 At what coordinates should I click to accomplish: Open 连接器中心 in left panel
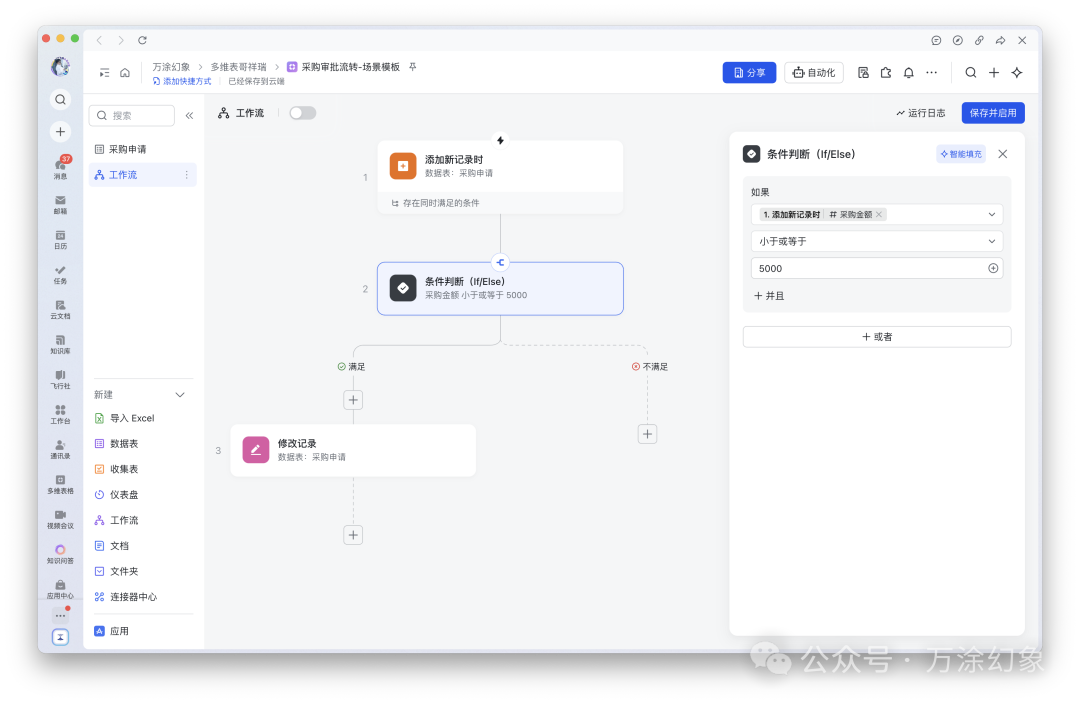(143, 596)
